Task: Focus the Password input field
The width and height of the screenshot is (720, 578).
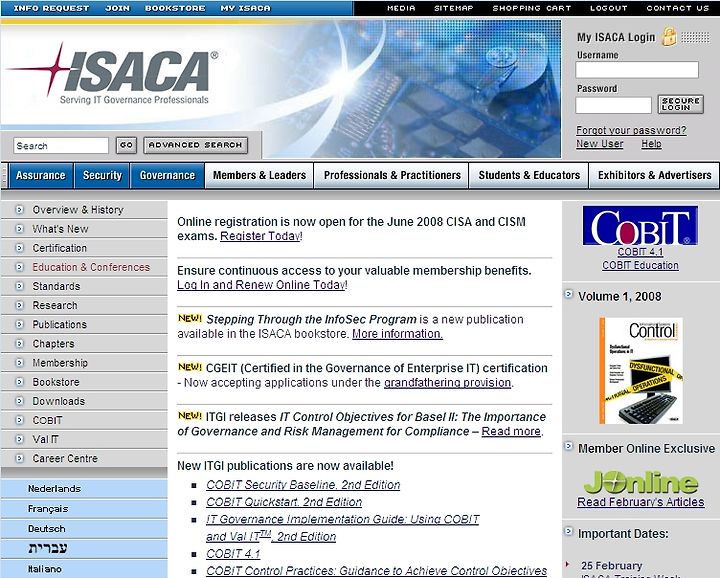Action: pos(613,105)
